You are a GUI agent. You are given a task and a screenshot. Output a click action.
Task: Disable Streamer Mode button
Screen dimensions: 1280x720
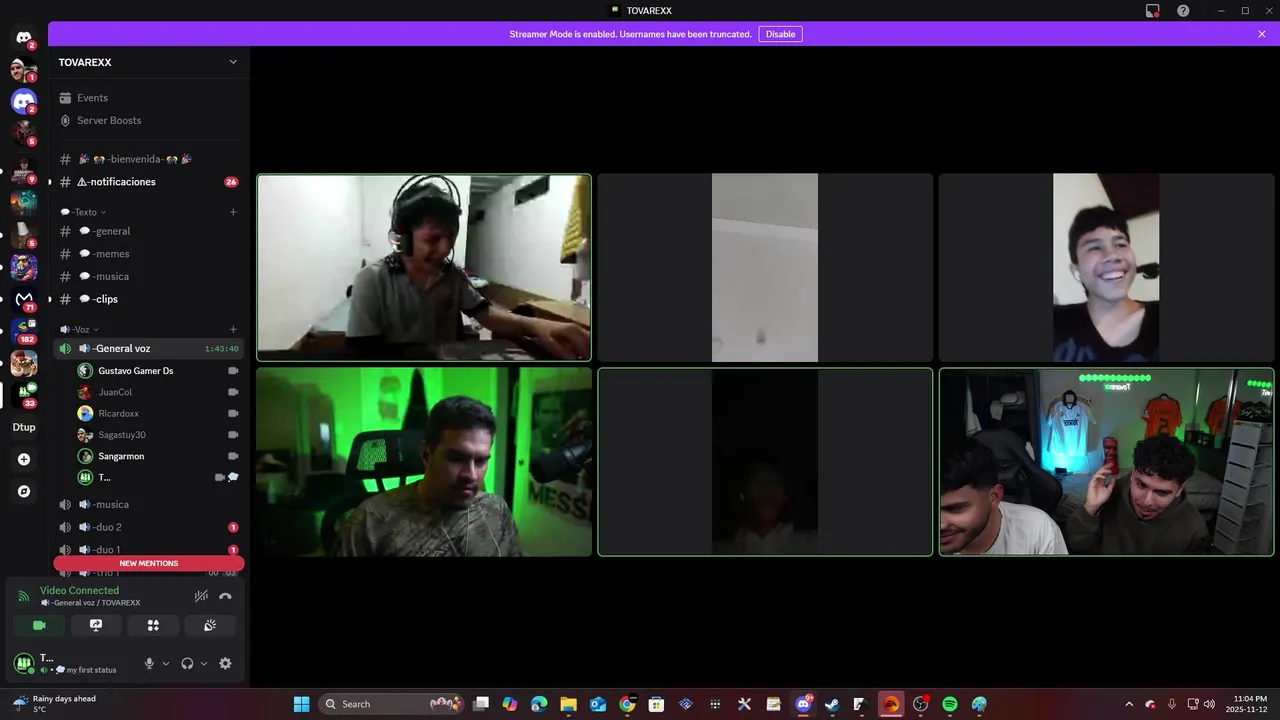coord(780,34)
